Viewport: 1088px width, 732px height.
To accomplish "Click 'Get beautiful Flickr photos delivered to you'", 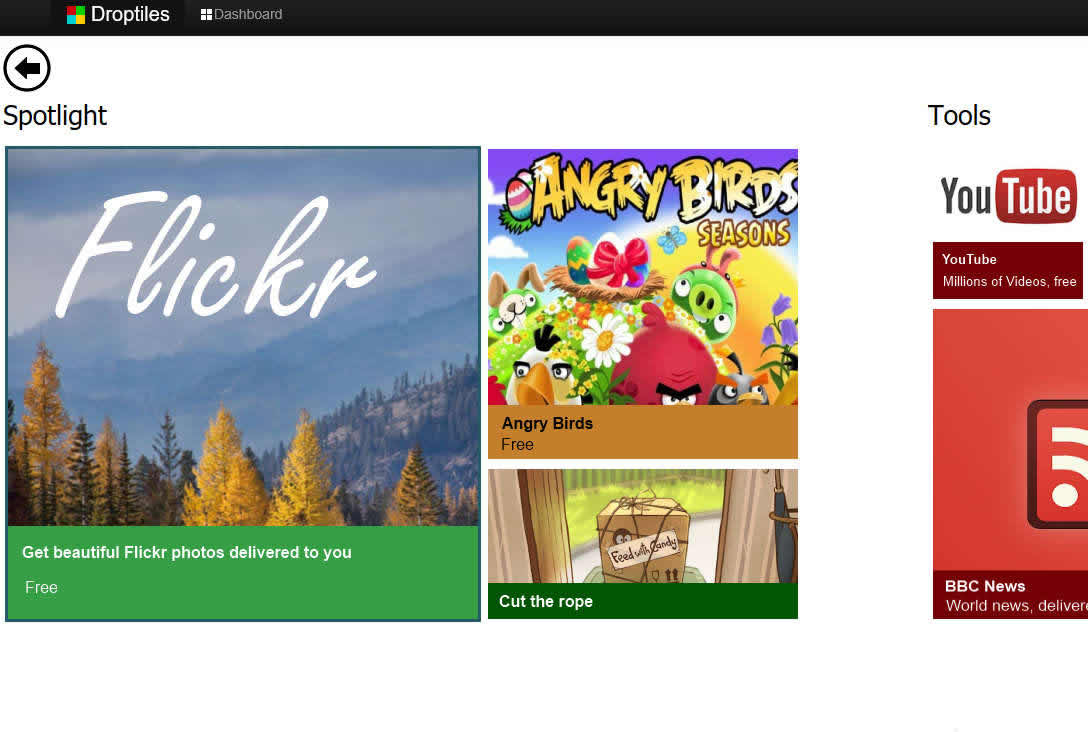I will [x=187, y=552].
